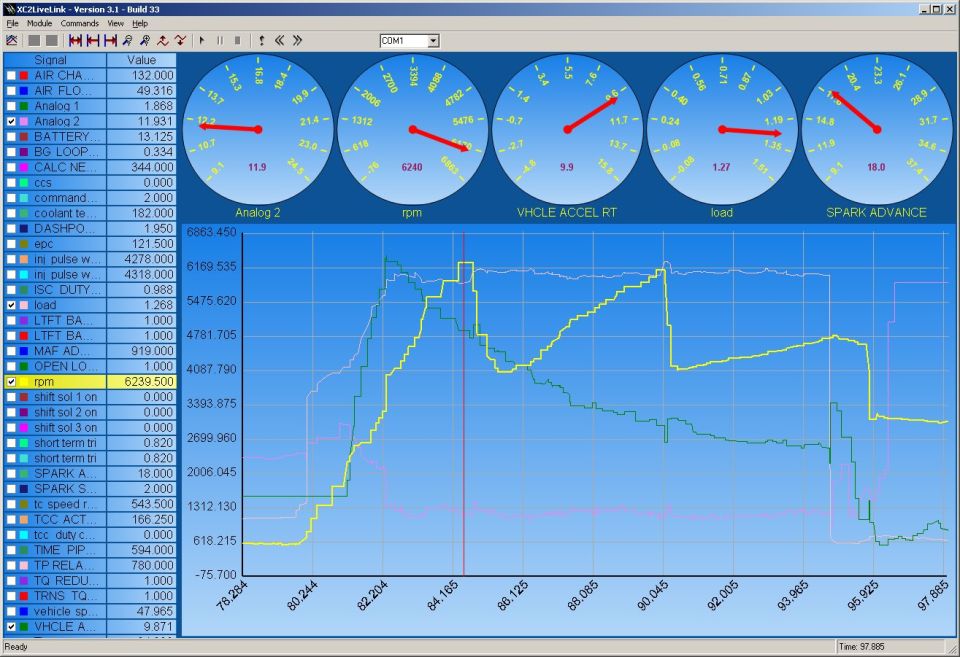Click the rpm value 6239.500

point(149,381)
